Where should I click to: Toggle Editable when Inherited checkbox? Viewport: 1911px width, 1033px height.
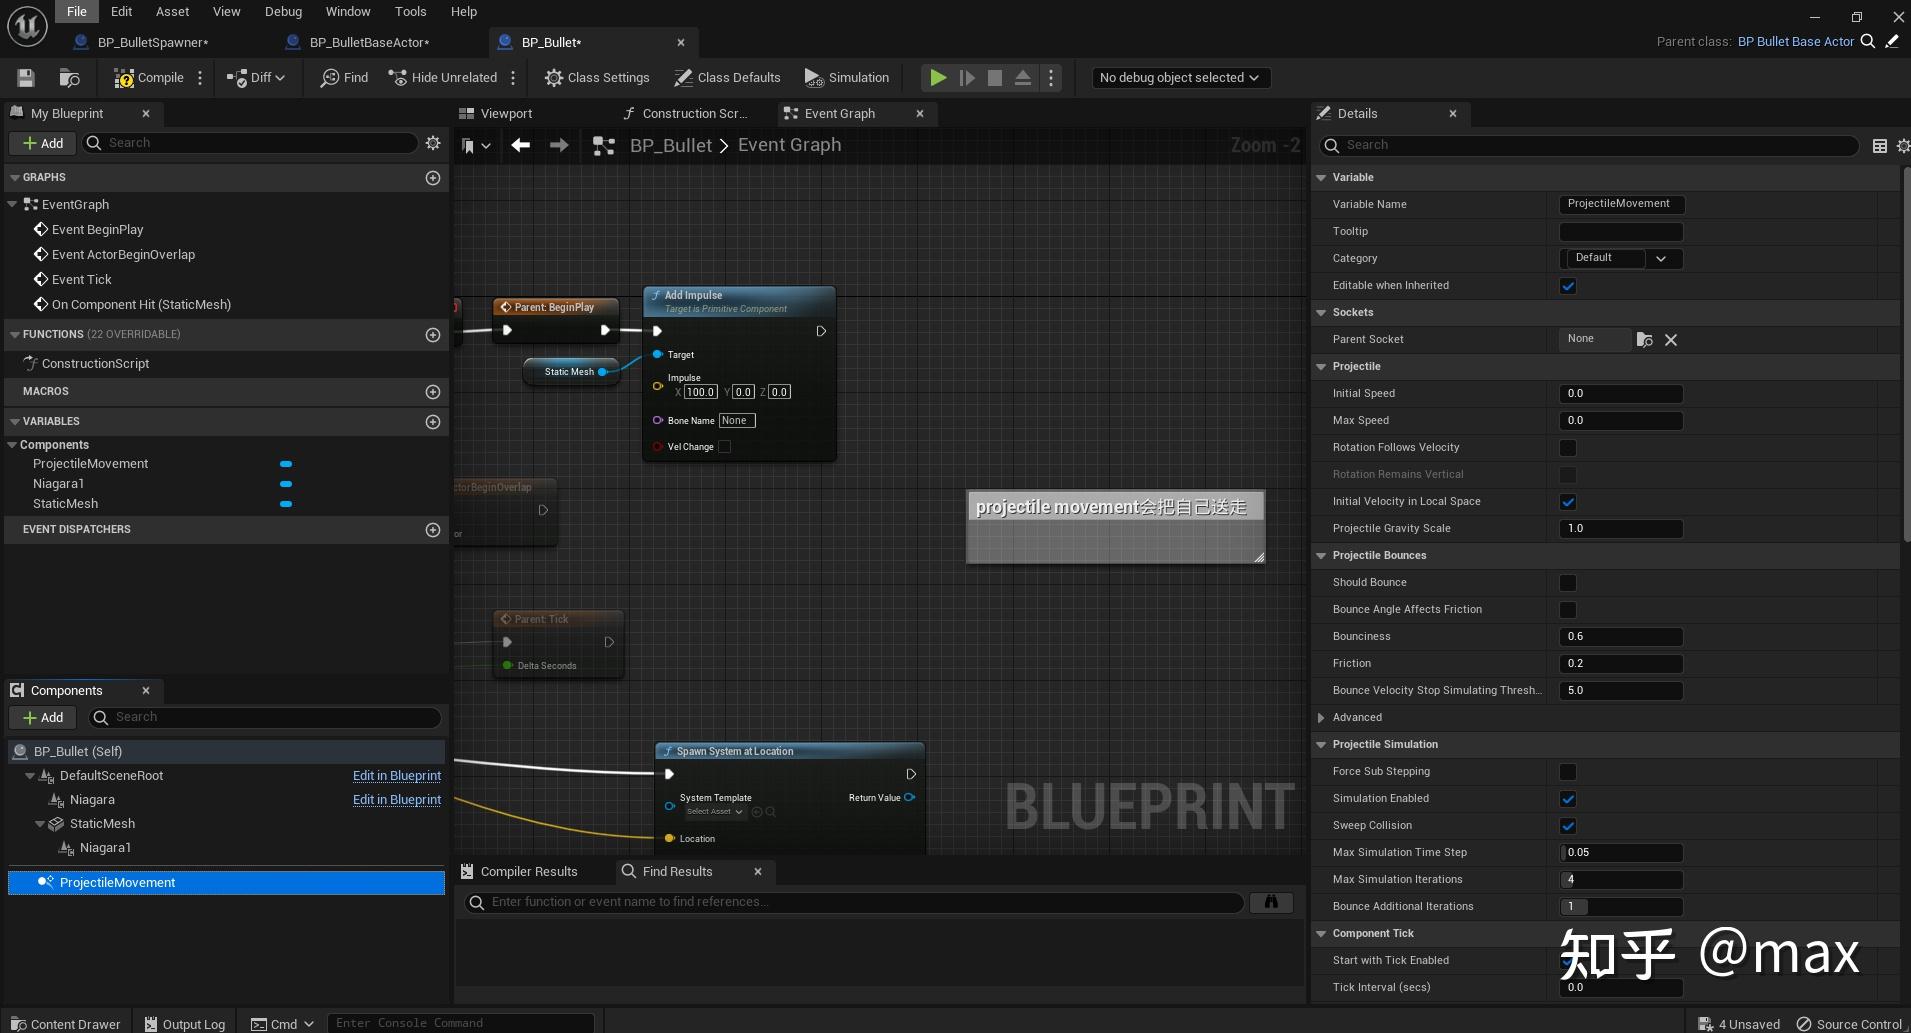(1568, 286)
